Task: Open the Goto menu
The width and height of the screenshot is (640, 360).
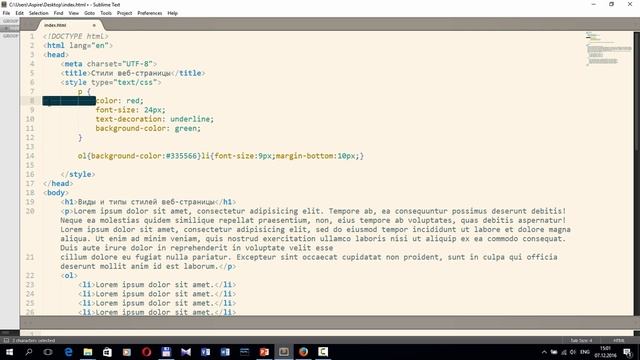Action: click(x=89, y=13)
